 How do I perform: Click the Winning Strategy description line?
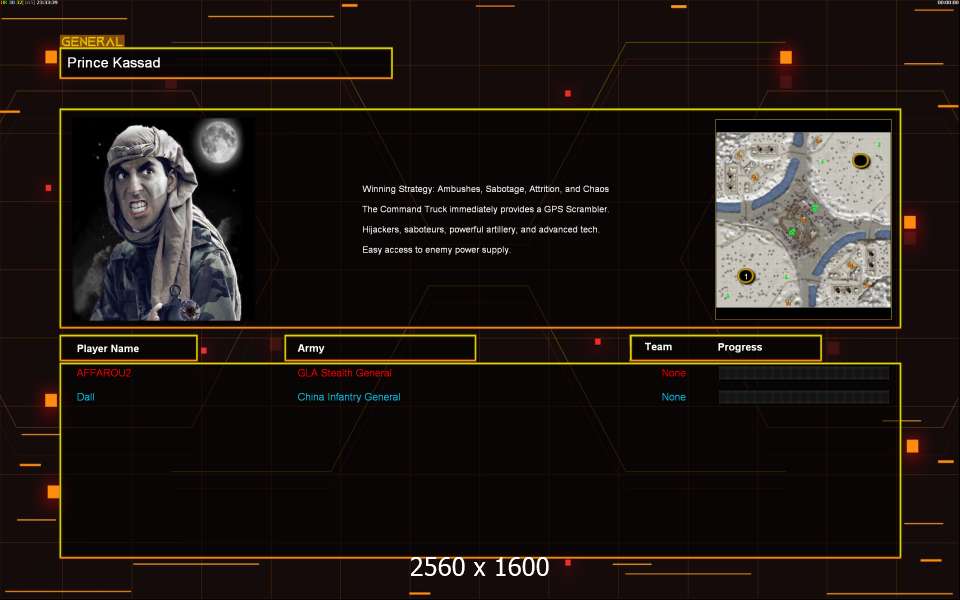[x=485, y=189]
